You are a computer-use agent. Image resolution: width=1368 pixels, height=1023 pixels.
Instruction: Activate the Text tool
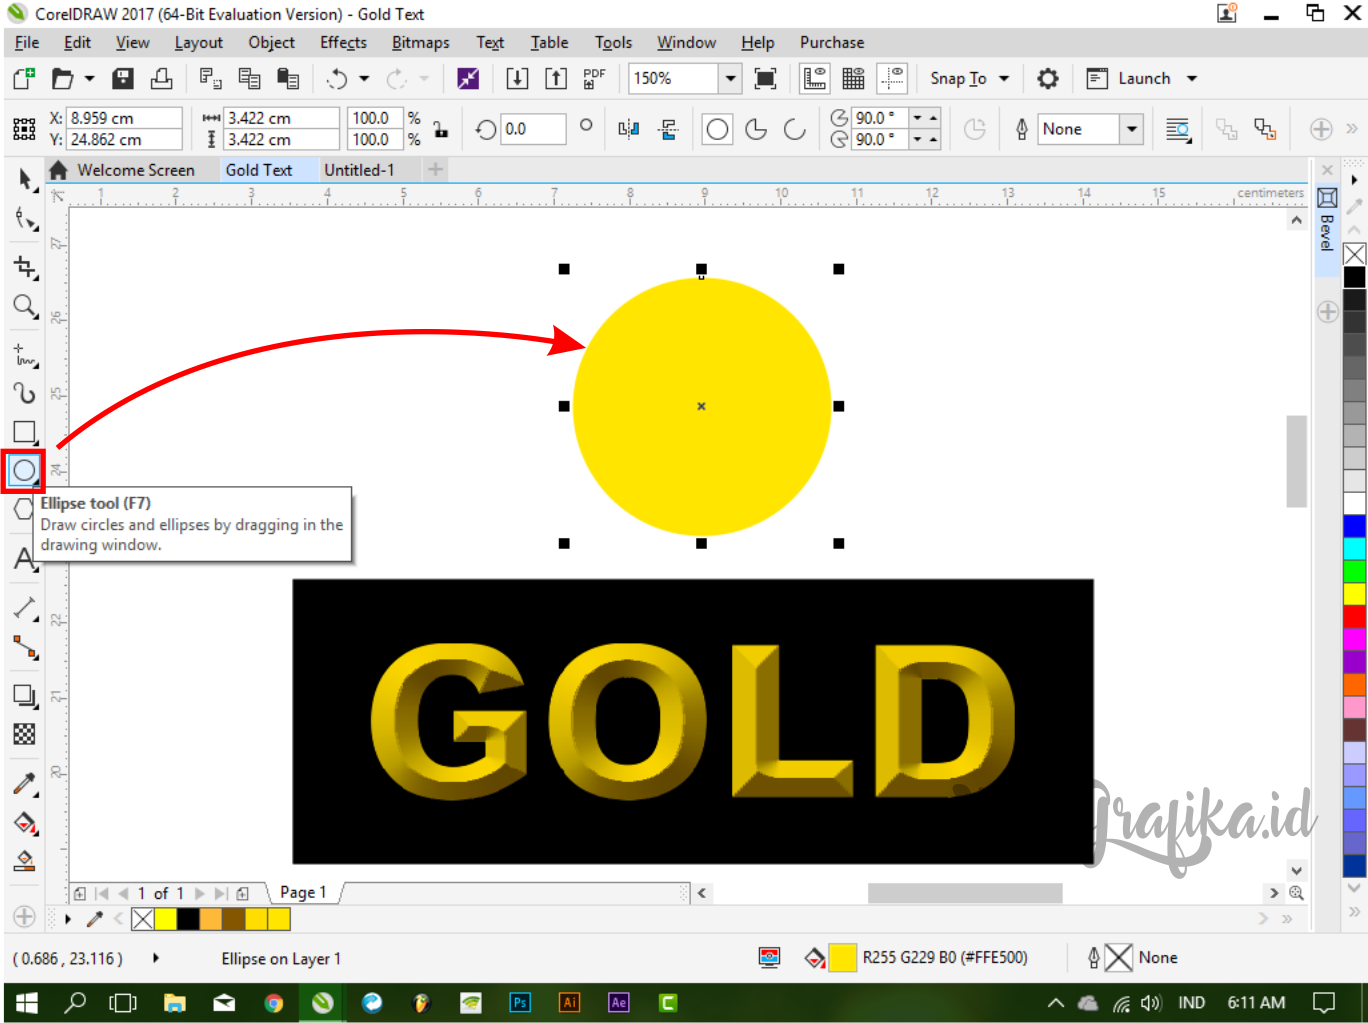point(24,560)
